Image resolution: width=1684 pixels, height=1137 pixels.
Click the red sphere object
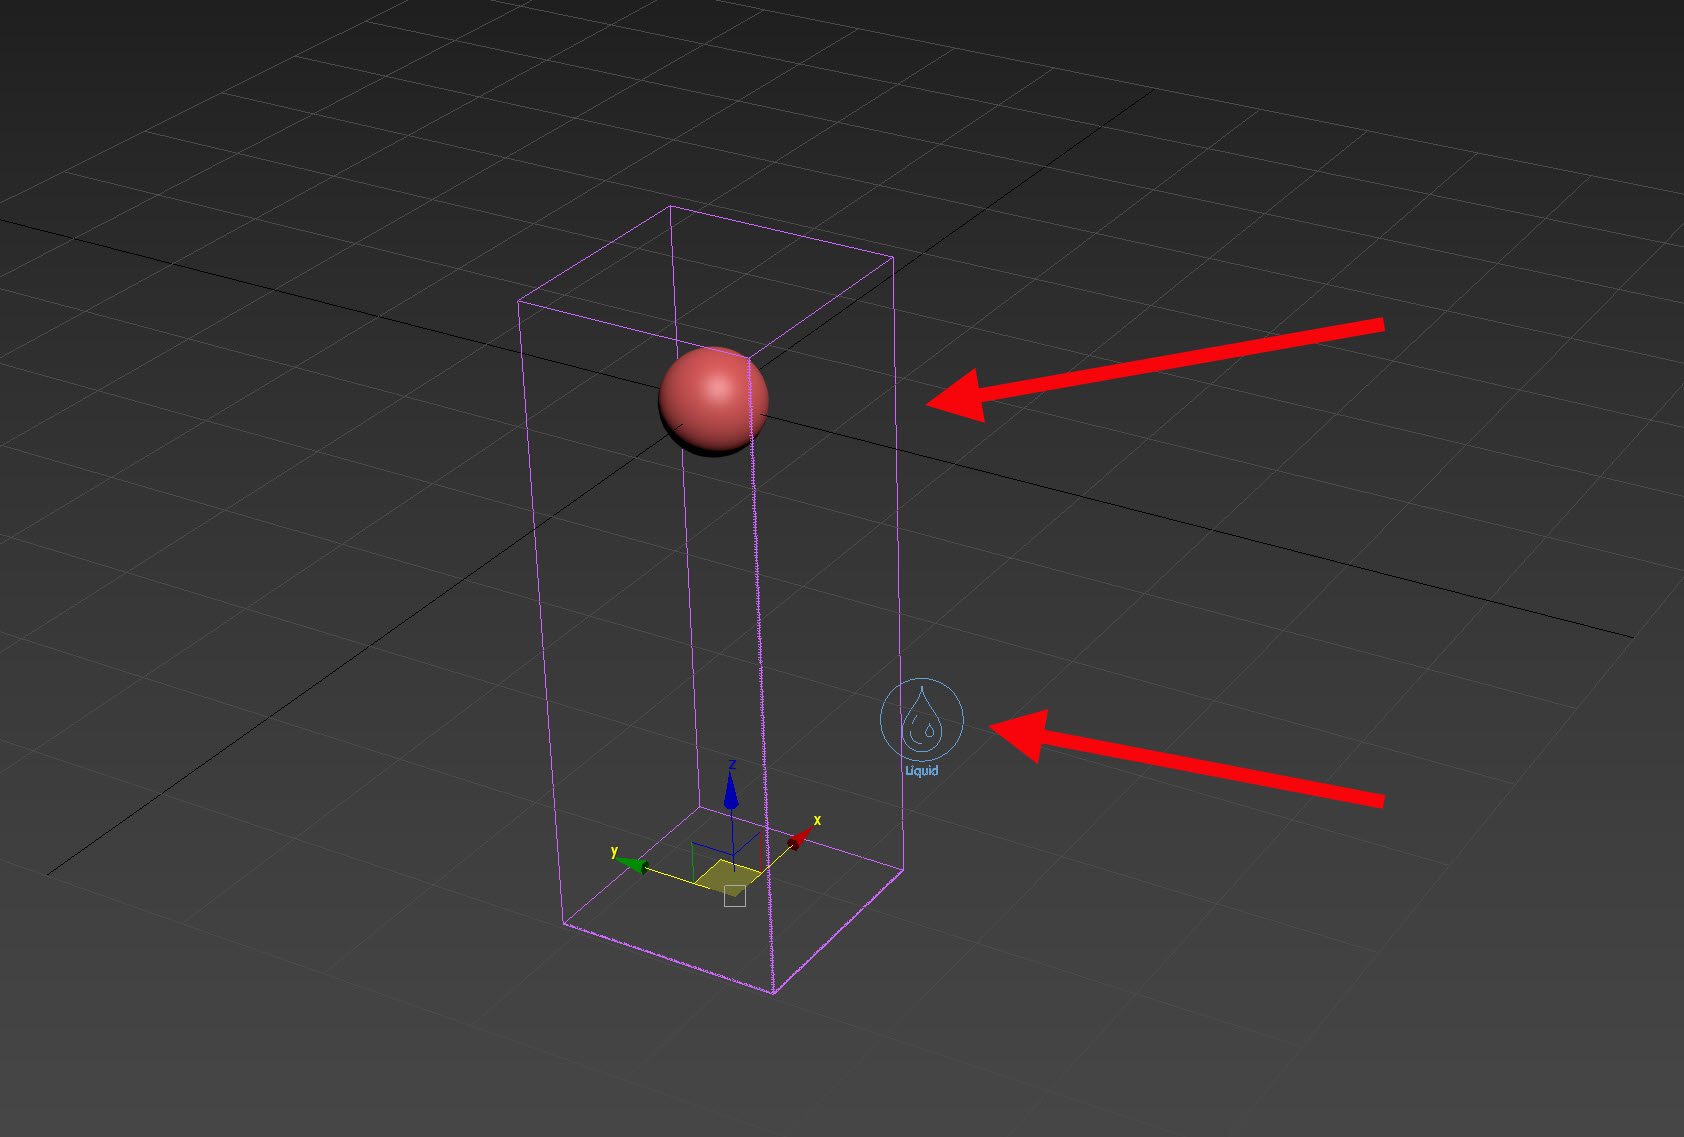coord(713,401)
